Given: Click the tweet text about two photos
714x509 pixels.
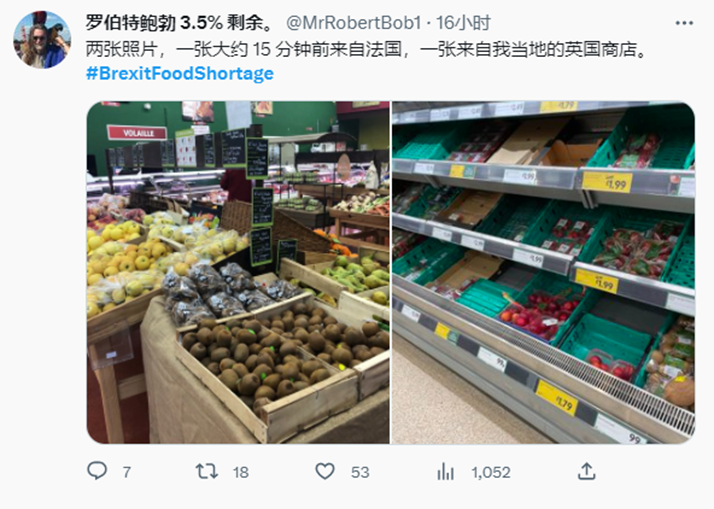Looking at the screenshot, I should [367, 49].
